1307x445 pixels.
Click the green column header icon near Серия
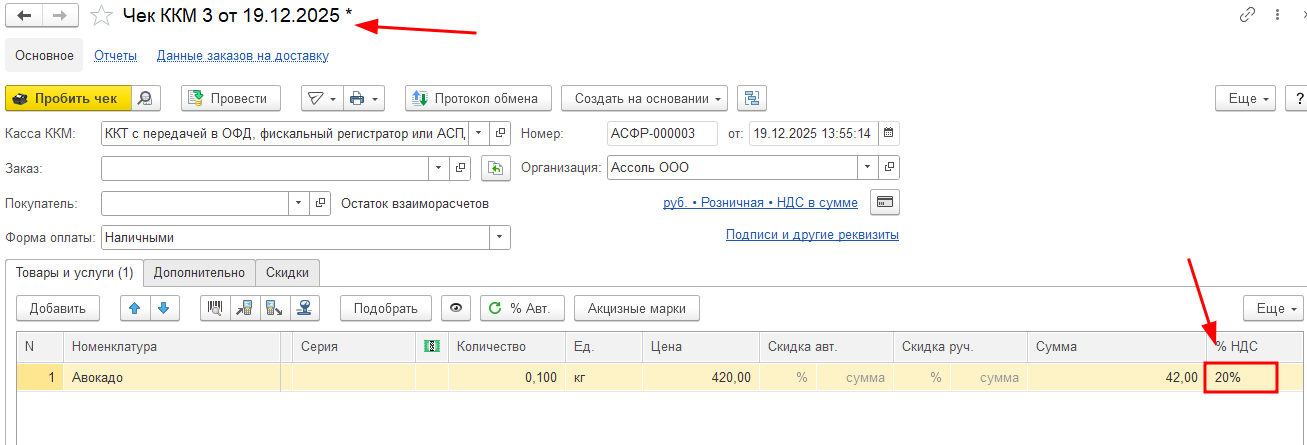click(432, 346)
